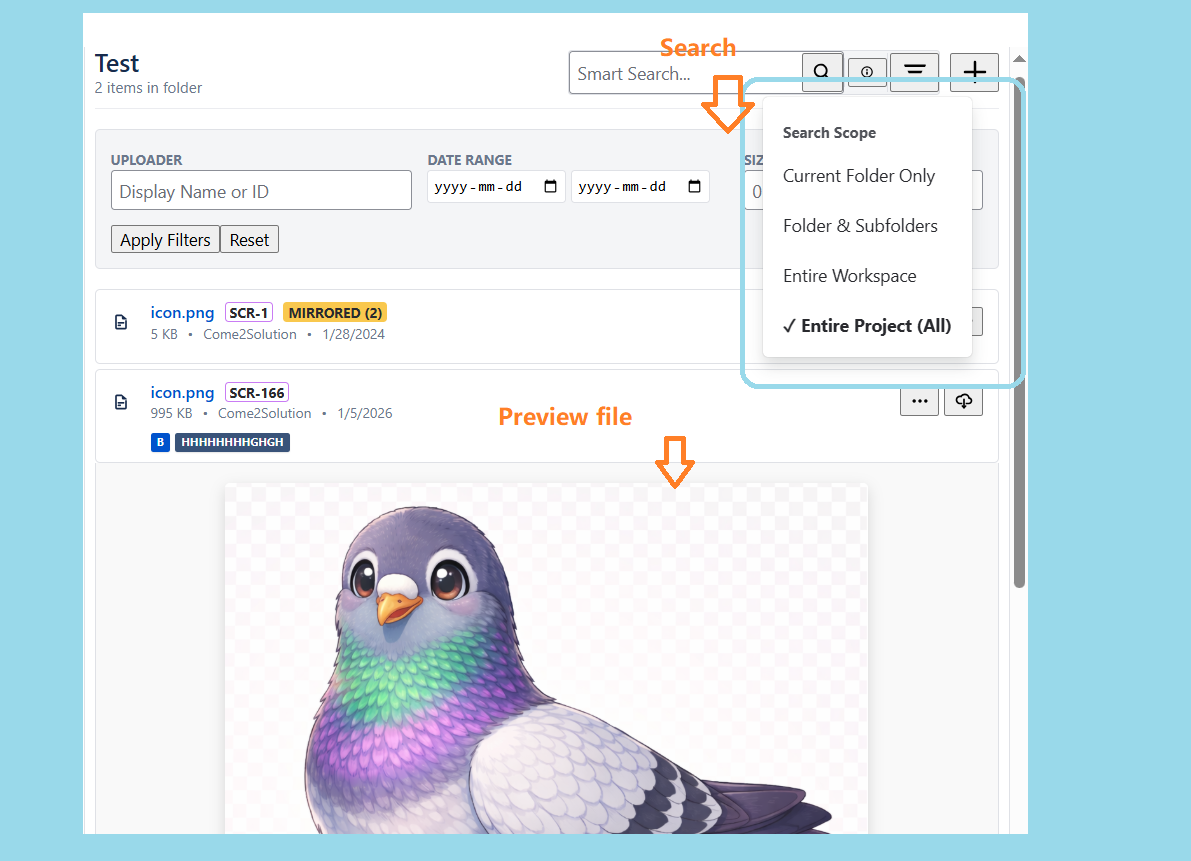This screenshot has width=1191, height=861.
Task: Open the three-dot more options icon
Action: 919,400
